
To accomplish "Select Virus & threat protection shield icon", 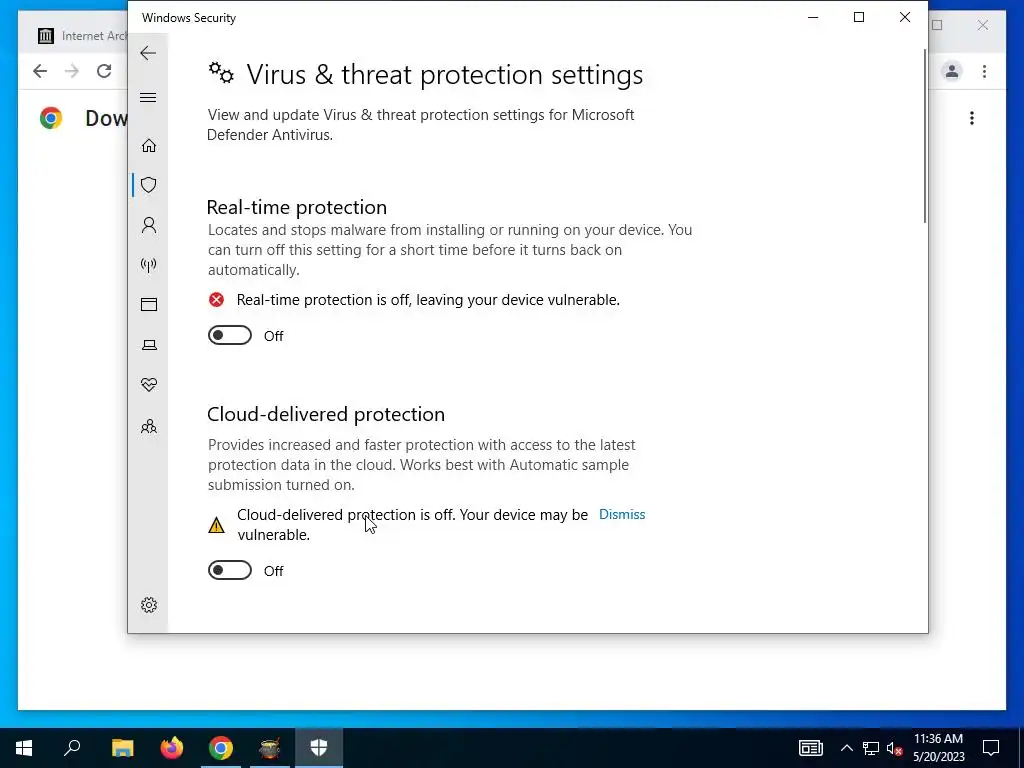I will [x=149, y=185].
